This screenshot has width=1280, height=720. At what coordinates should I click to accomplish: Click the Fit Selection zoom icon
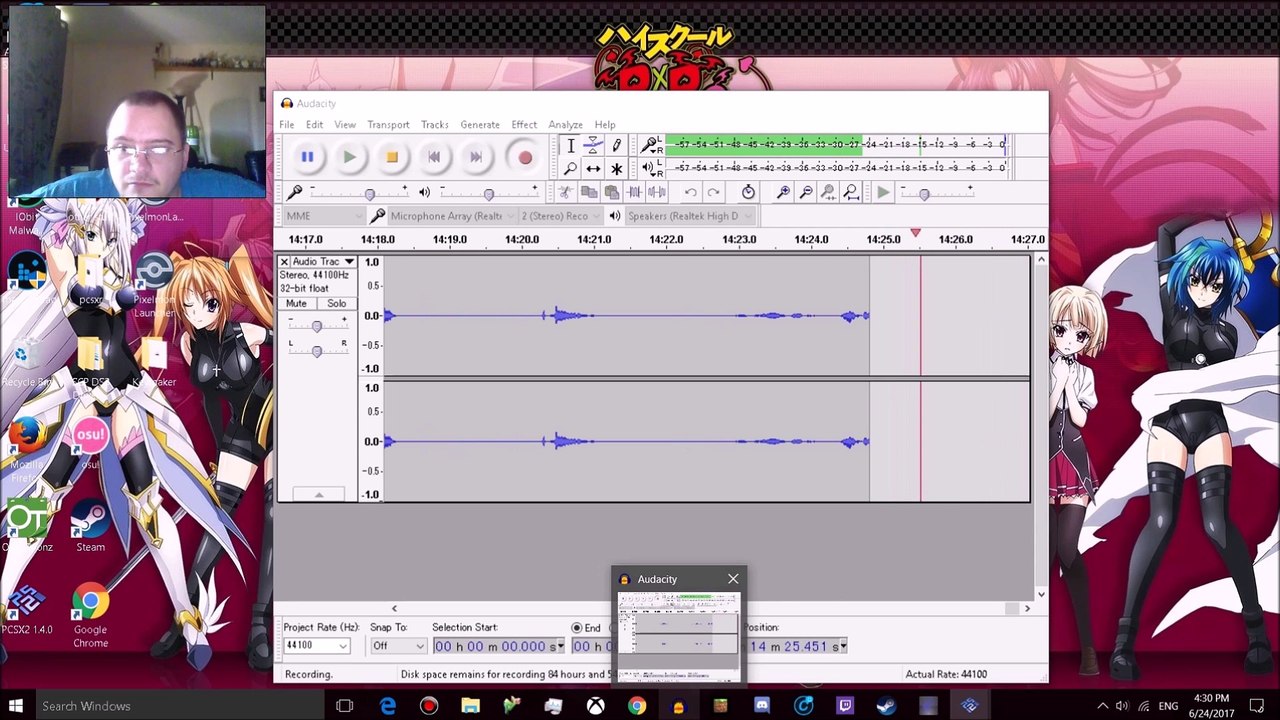point(828,192)
